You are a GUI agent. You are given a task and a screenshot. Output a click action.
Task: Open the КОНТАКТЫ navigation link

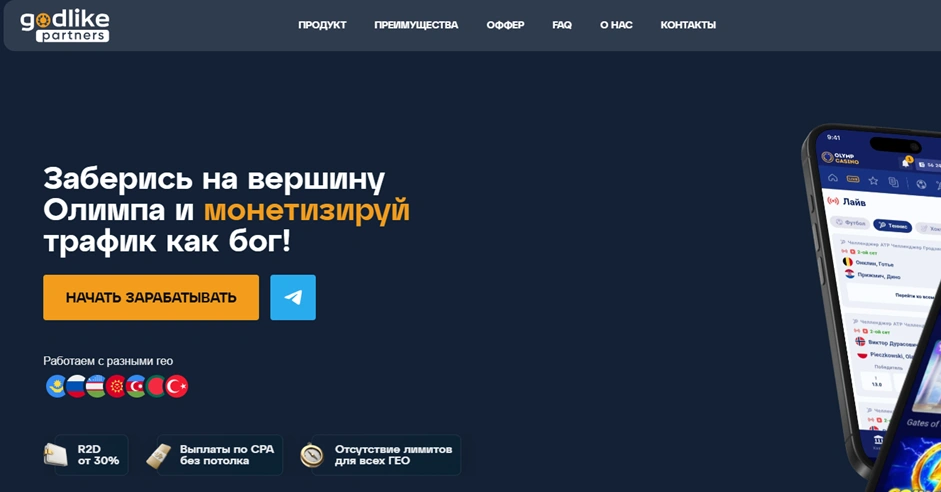point(688,25)
